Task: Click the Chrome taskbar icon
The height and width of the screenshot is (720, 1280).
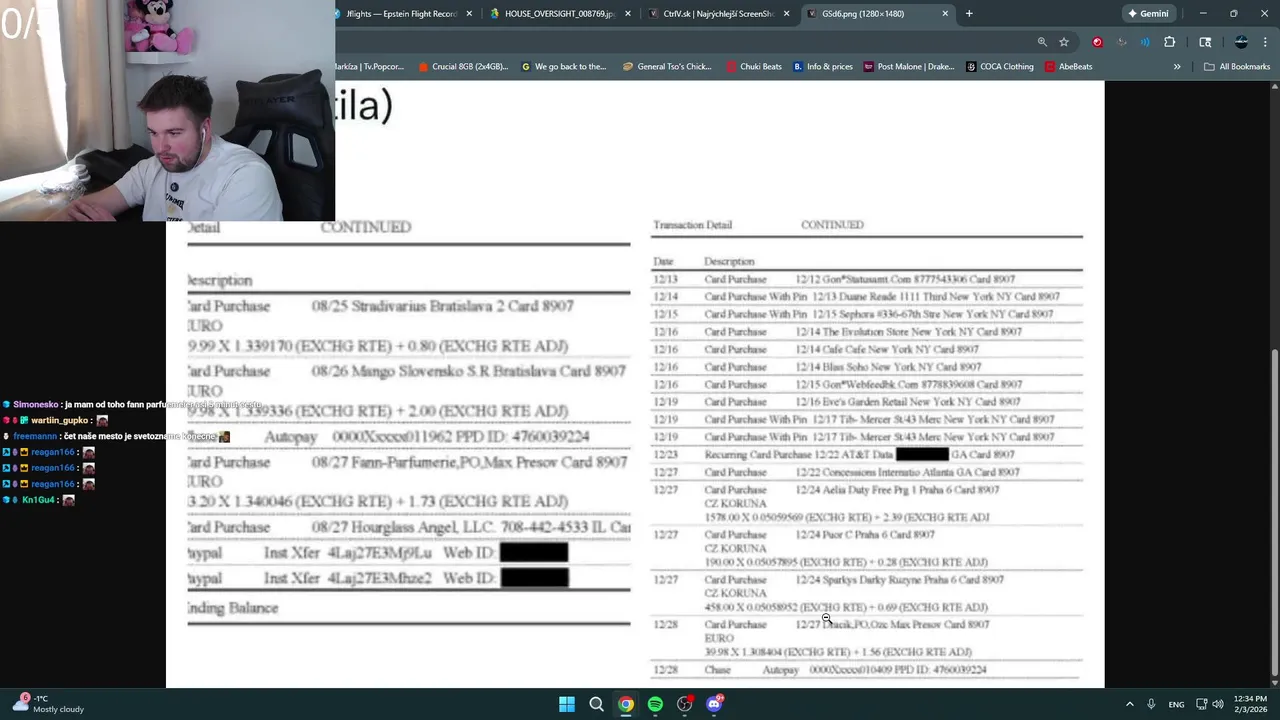Action: (x=626, y=704)
